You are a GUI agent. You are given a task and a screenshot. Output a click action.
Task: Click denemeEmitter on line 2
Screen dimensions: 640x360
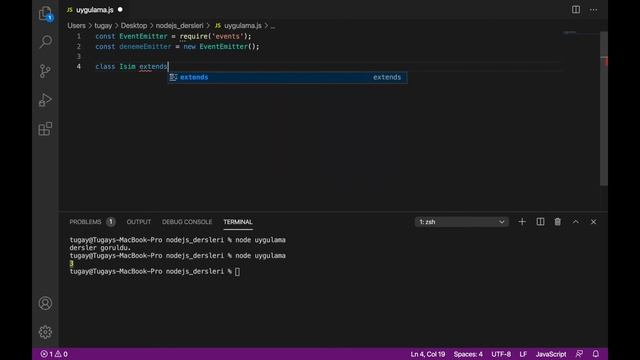coord(145,47)
